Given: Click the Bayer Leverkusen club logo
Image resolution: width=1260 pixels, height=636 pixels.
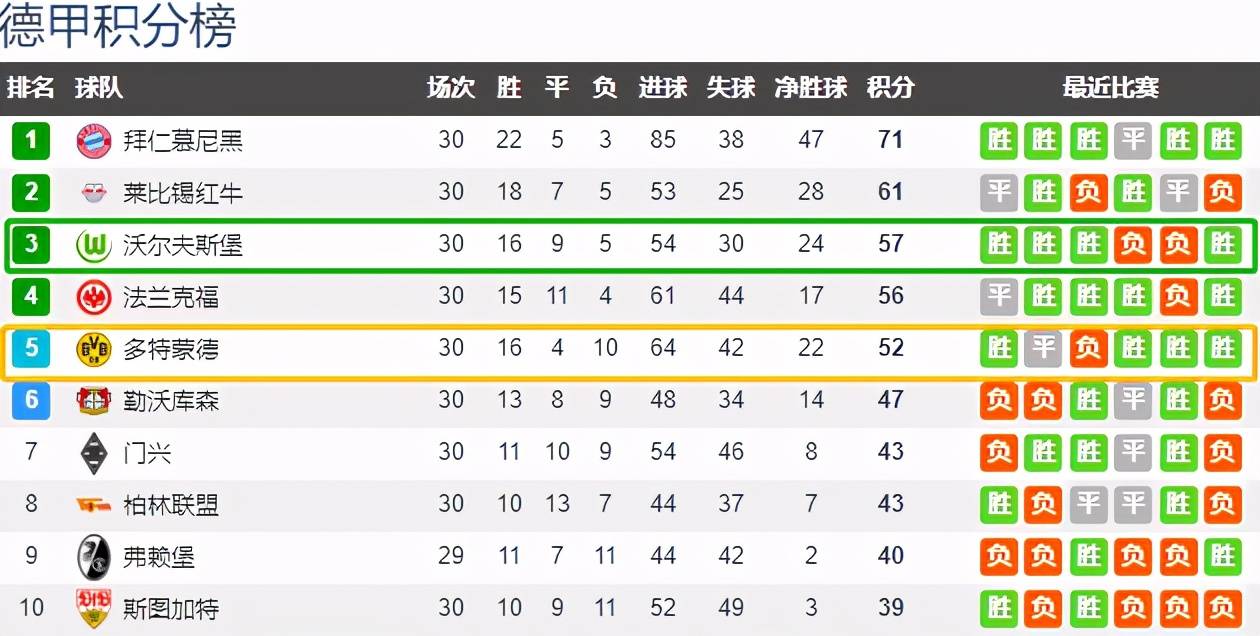Looking at the screenshot, I should (x=94, y=400).
